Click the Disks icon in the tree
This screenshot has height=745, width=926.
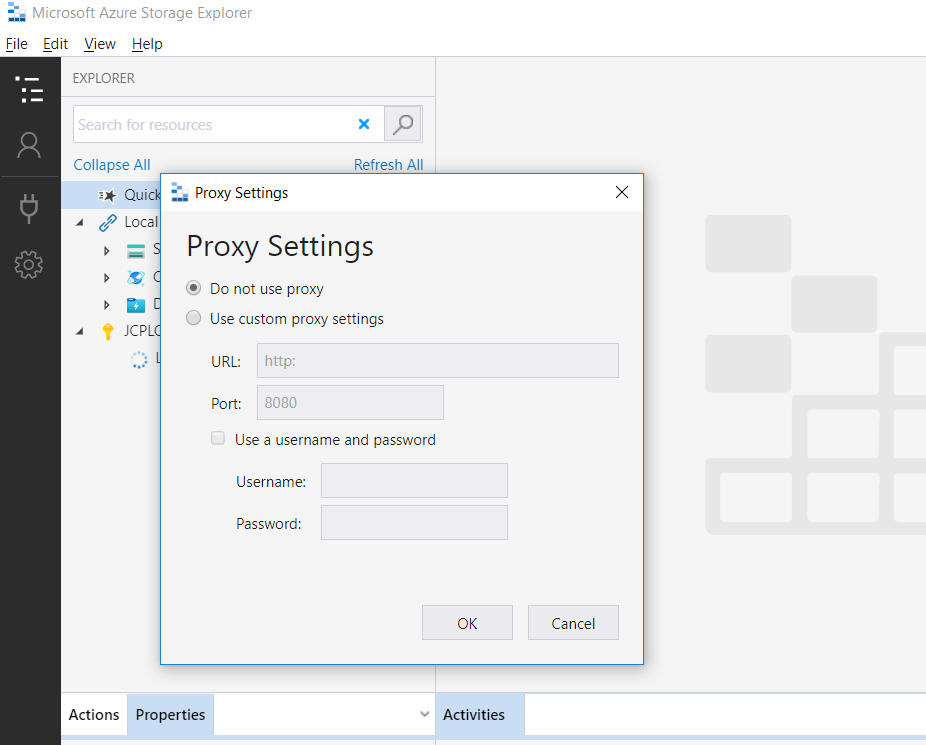click(136, 304)
